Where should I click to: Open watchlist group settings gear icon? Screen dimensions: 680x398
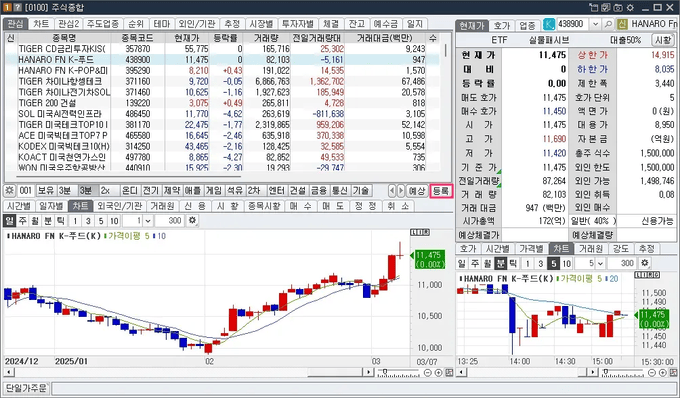click(x=9, y=191)
